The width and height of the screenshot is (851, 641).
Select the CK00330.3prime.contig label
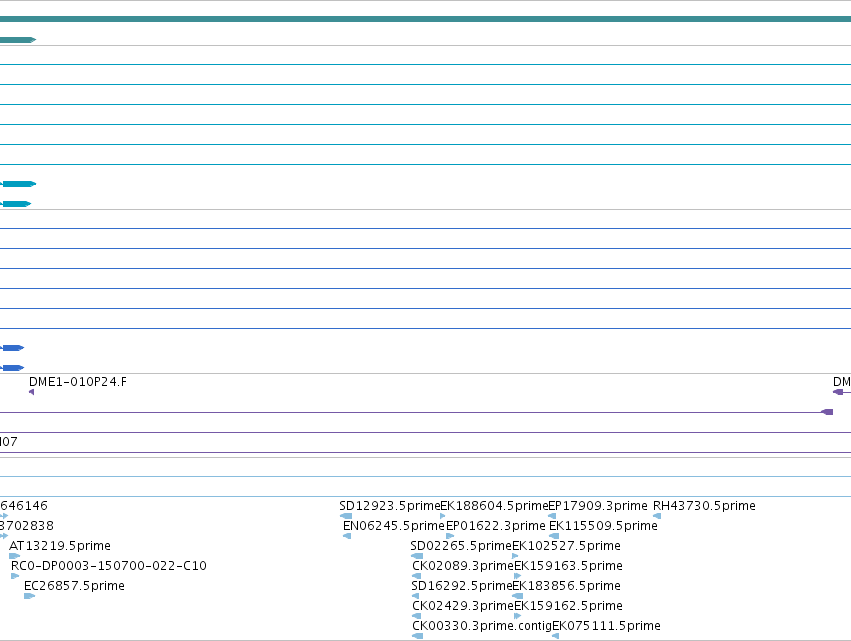click(482, 626)
